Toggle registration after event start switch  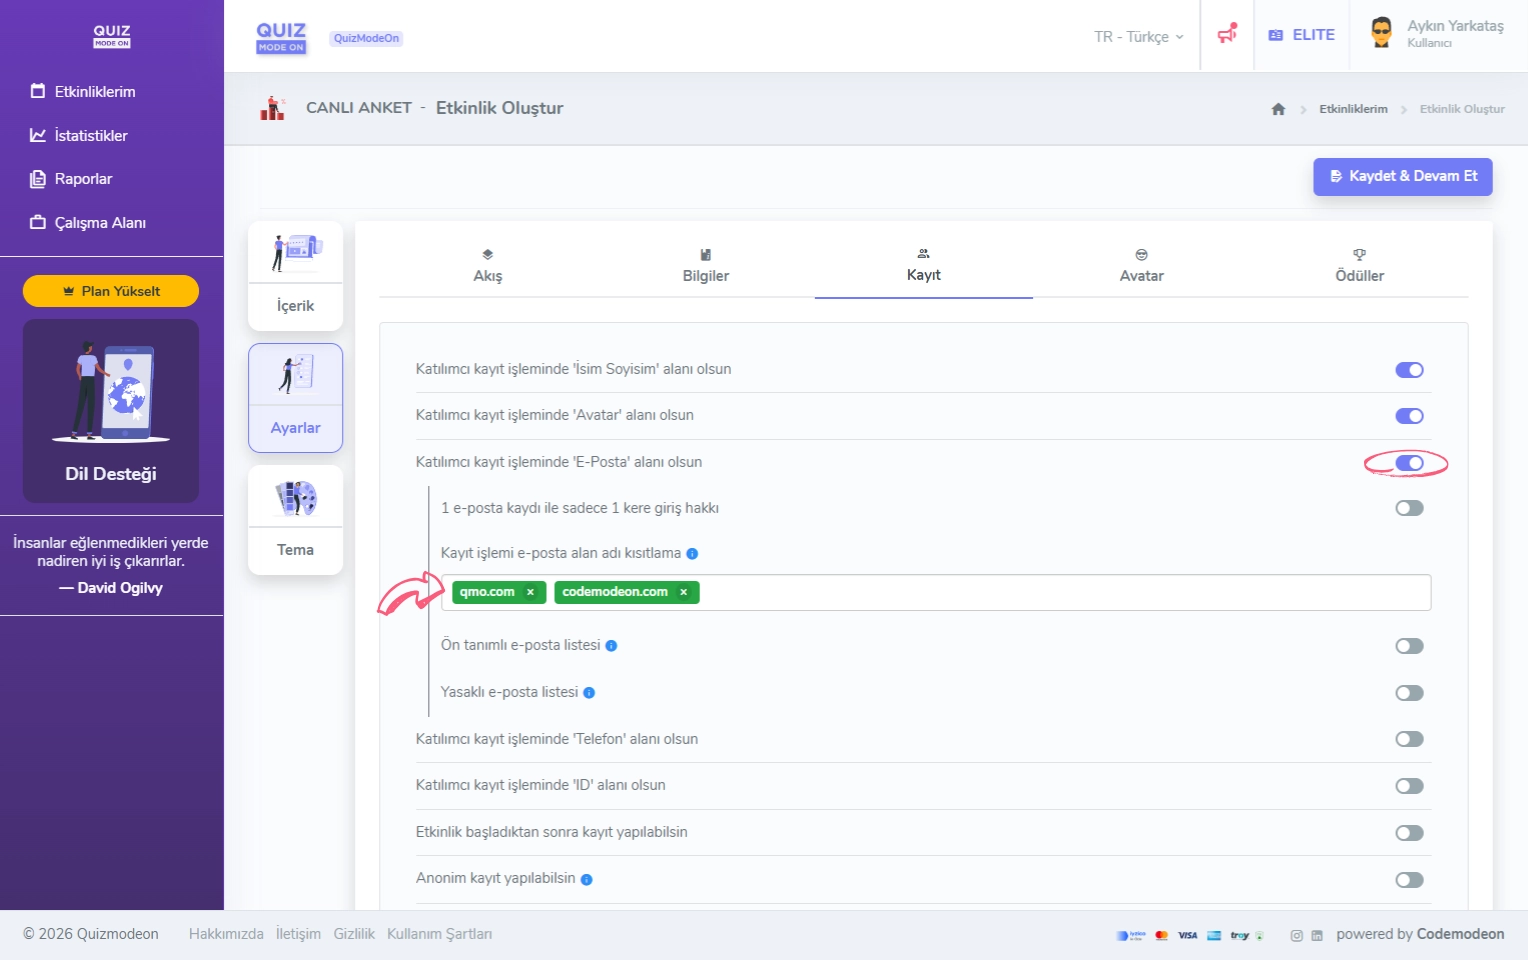(1409, 833)
